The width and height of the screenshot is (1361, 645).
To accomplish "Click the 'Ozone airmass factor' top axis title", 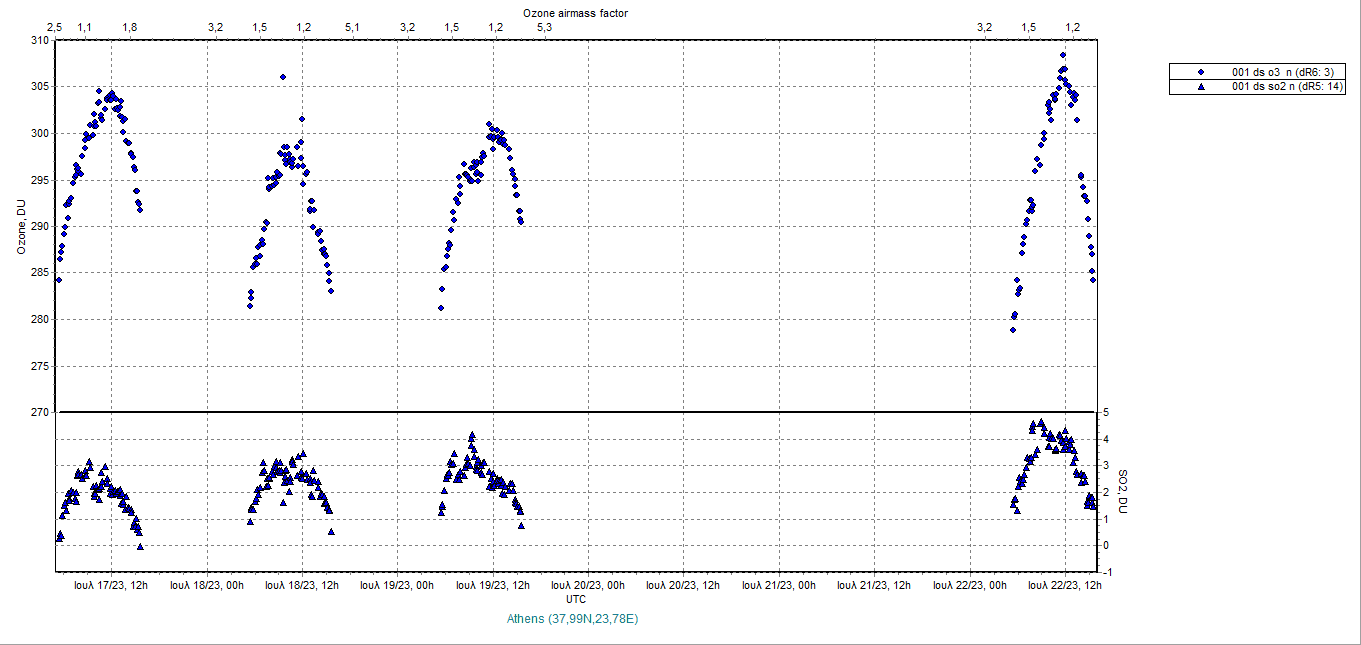I will [x=575, y=12].
